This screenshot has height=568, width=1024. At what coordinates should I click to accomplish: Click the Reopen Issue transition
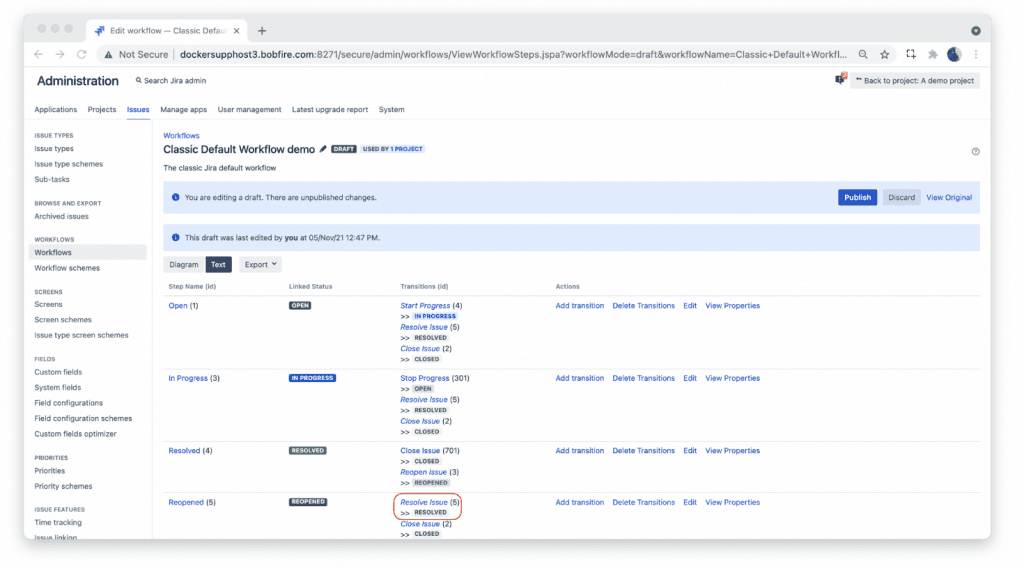[423, 472]
